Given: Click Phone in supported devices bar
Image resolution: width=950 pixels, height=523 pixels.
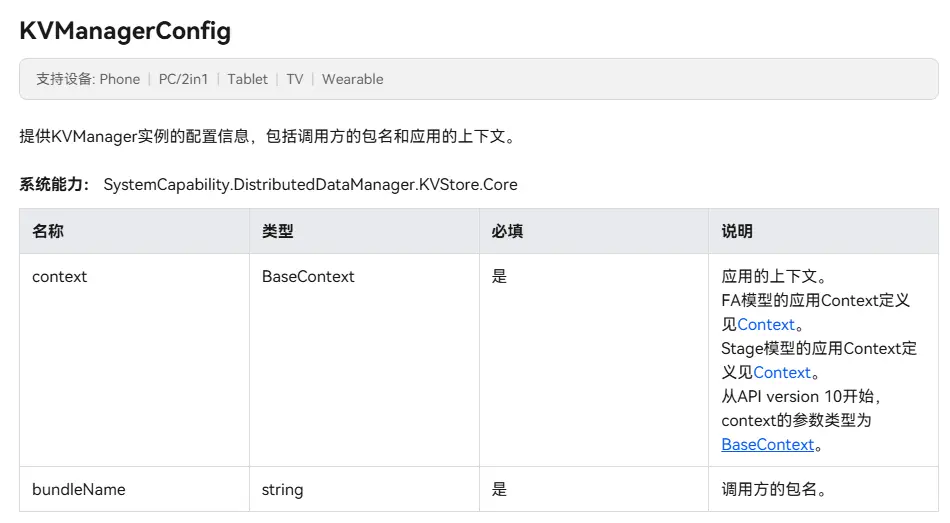Looking at the screenshot, I should coord(120,79).
